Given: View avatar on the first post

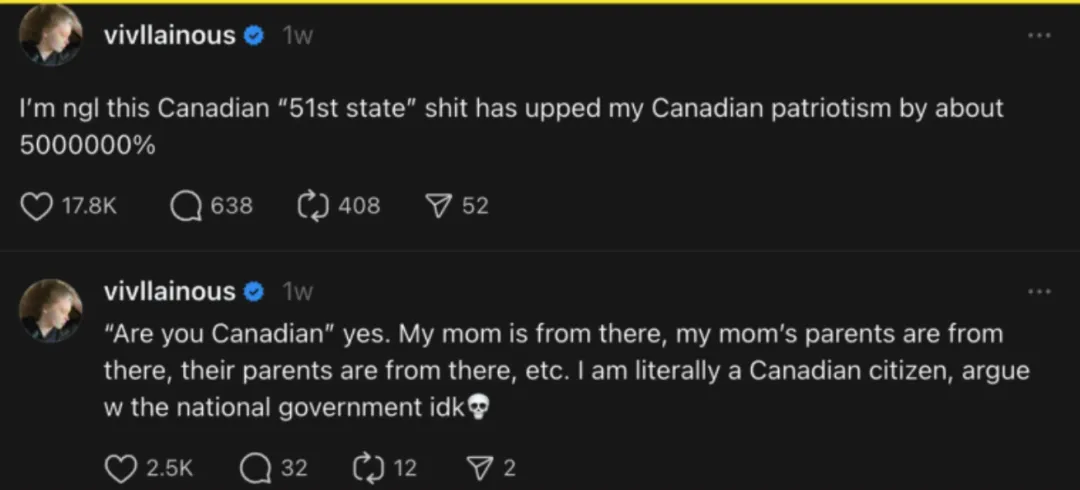Looking at the screenshot, I should (x=51, y=34).
